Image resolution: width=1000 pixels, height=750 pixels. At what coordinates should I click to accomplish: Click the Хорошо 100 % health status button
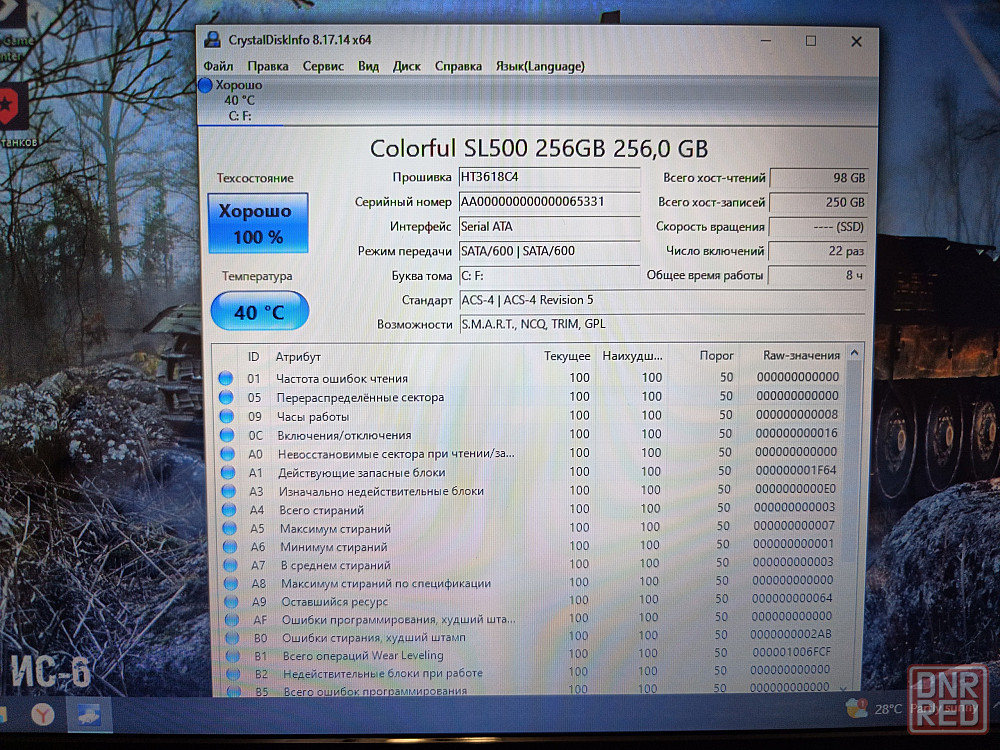(x=258, y=223)
